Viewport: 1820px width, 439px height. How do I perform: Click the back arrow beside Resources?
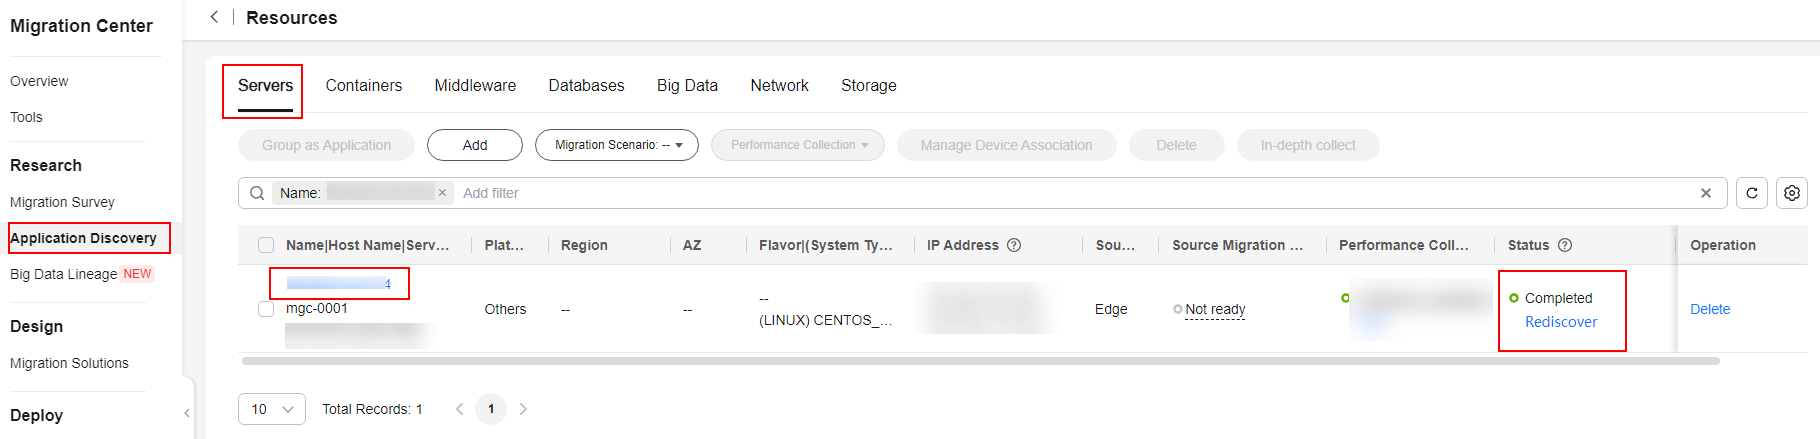tap(214, 17)
